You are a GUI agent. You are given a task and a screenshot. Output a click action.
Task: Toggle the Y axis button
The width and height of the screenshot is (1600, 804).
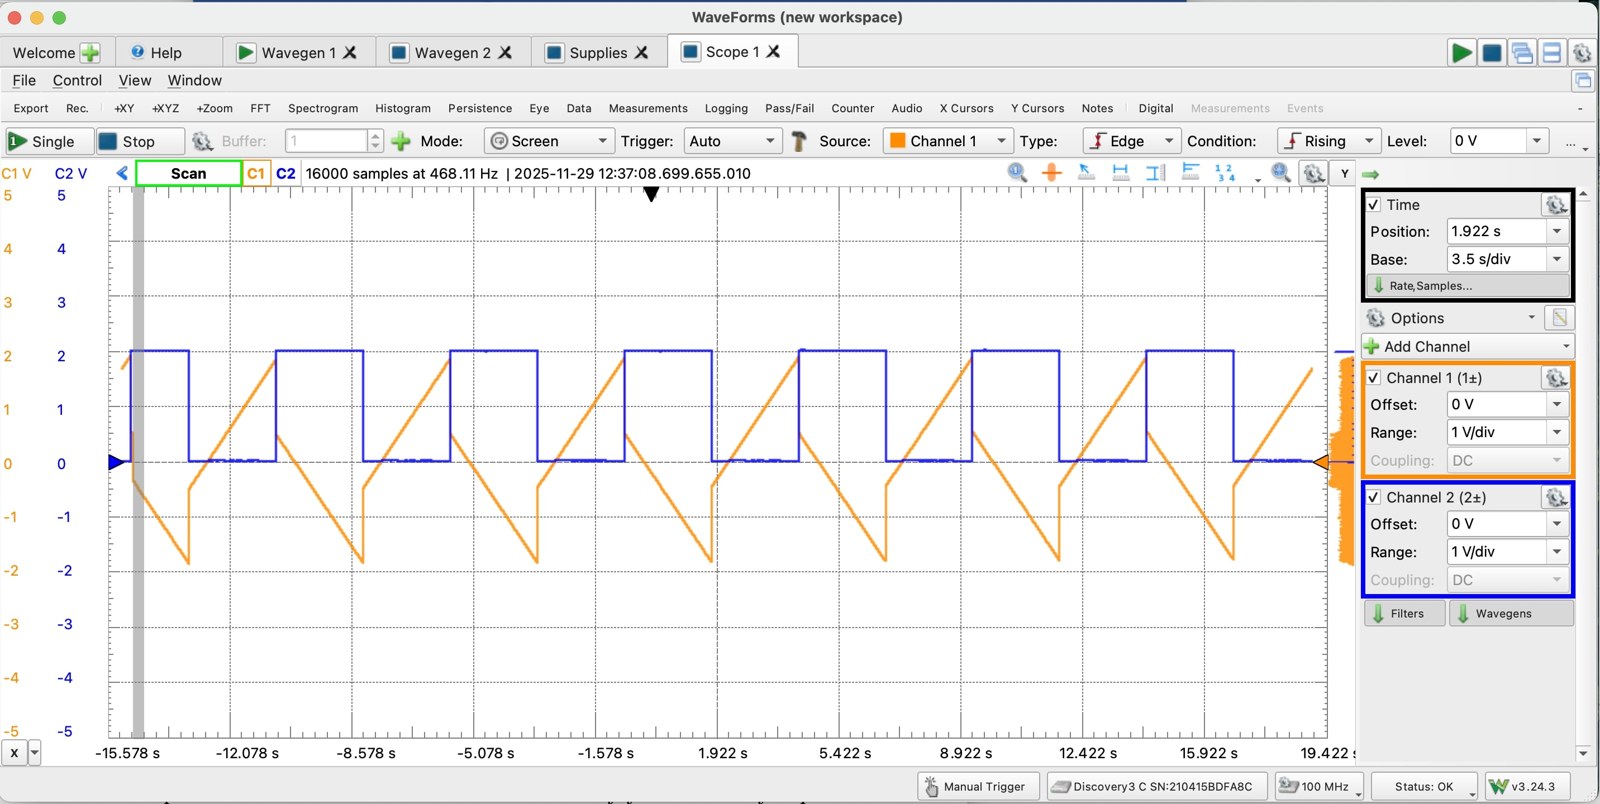pos(1344,173)
